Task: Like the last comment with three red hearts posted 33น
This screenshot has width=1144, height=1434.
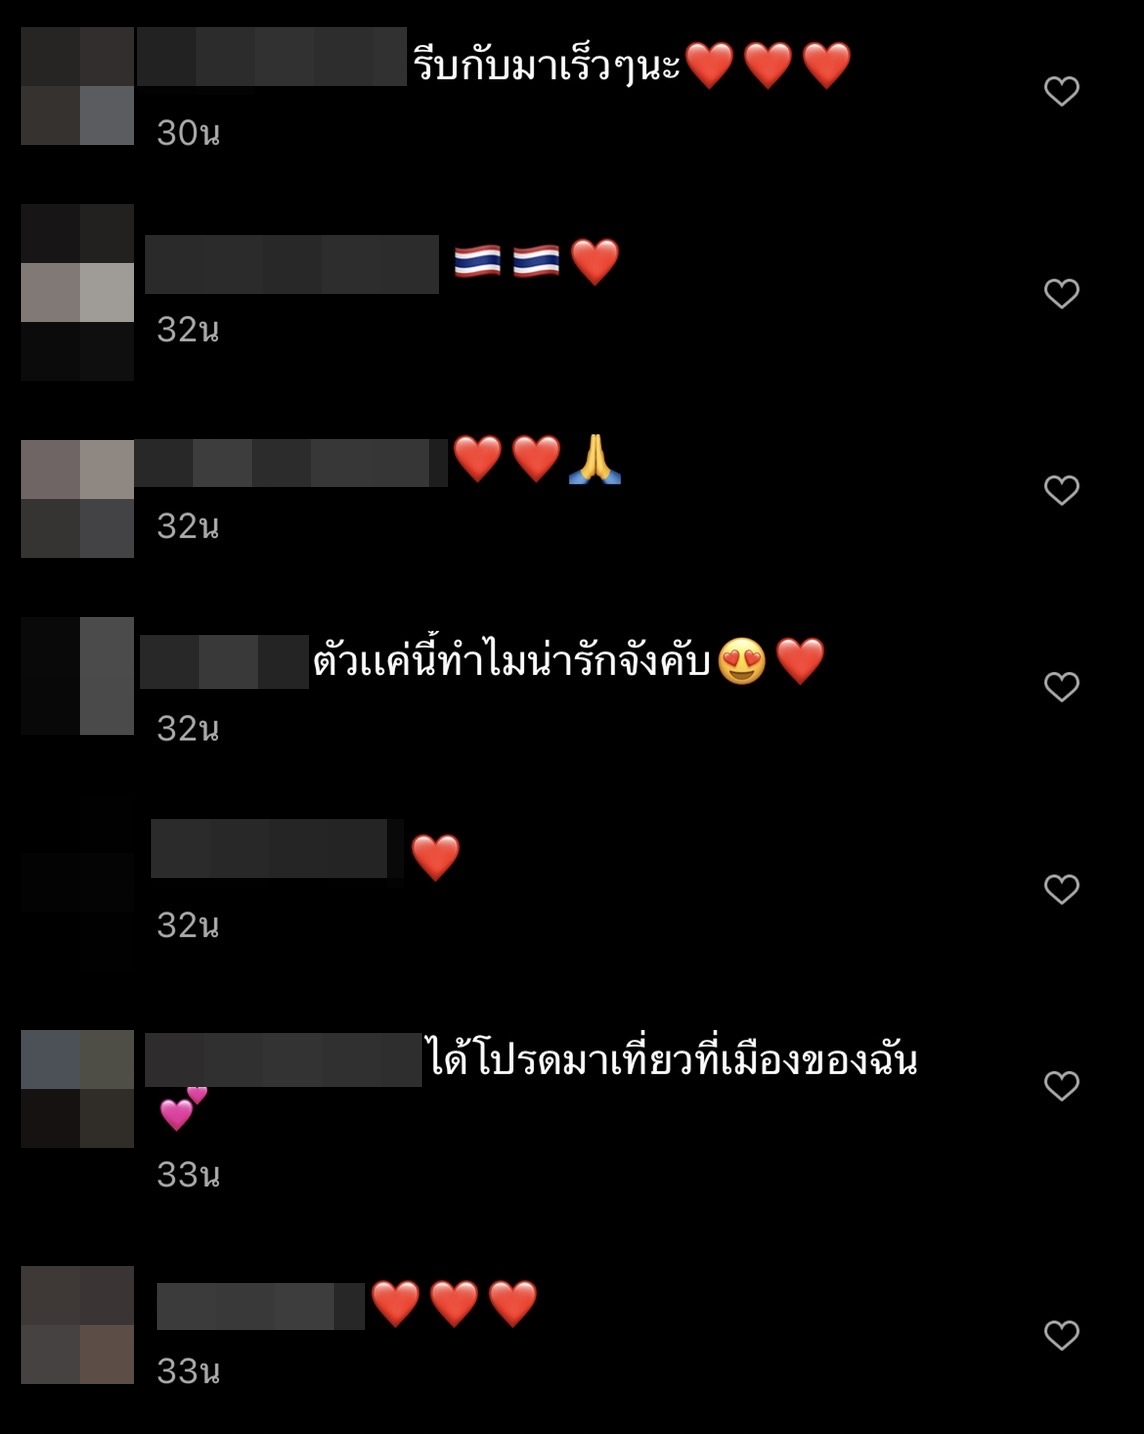Action: point(1061,1335)
